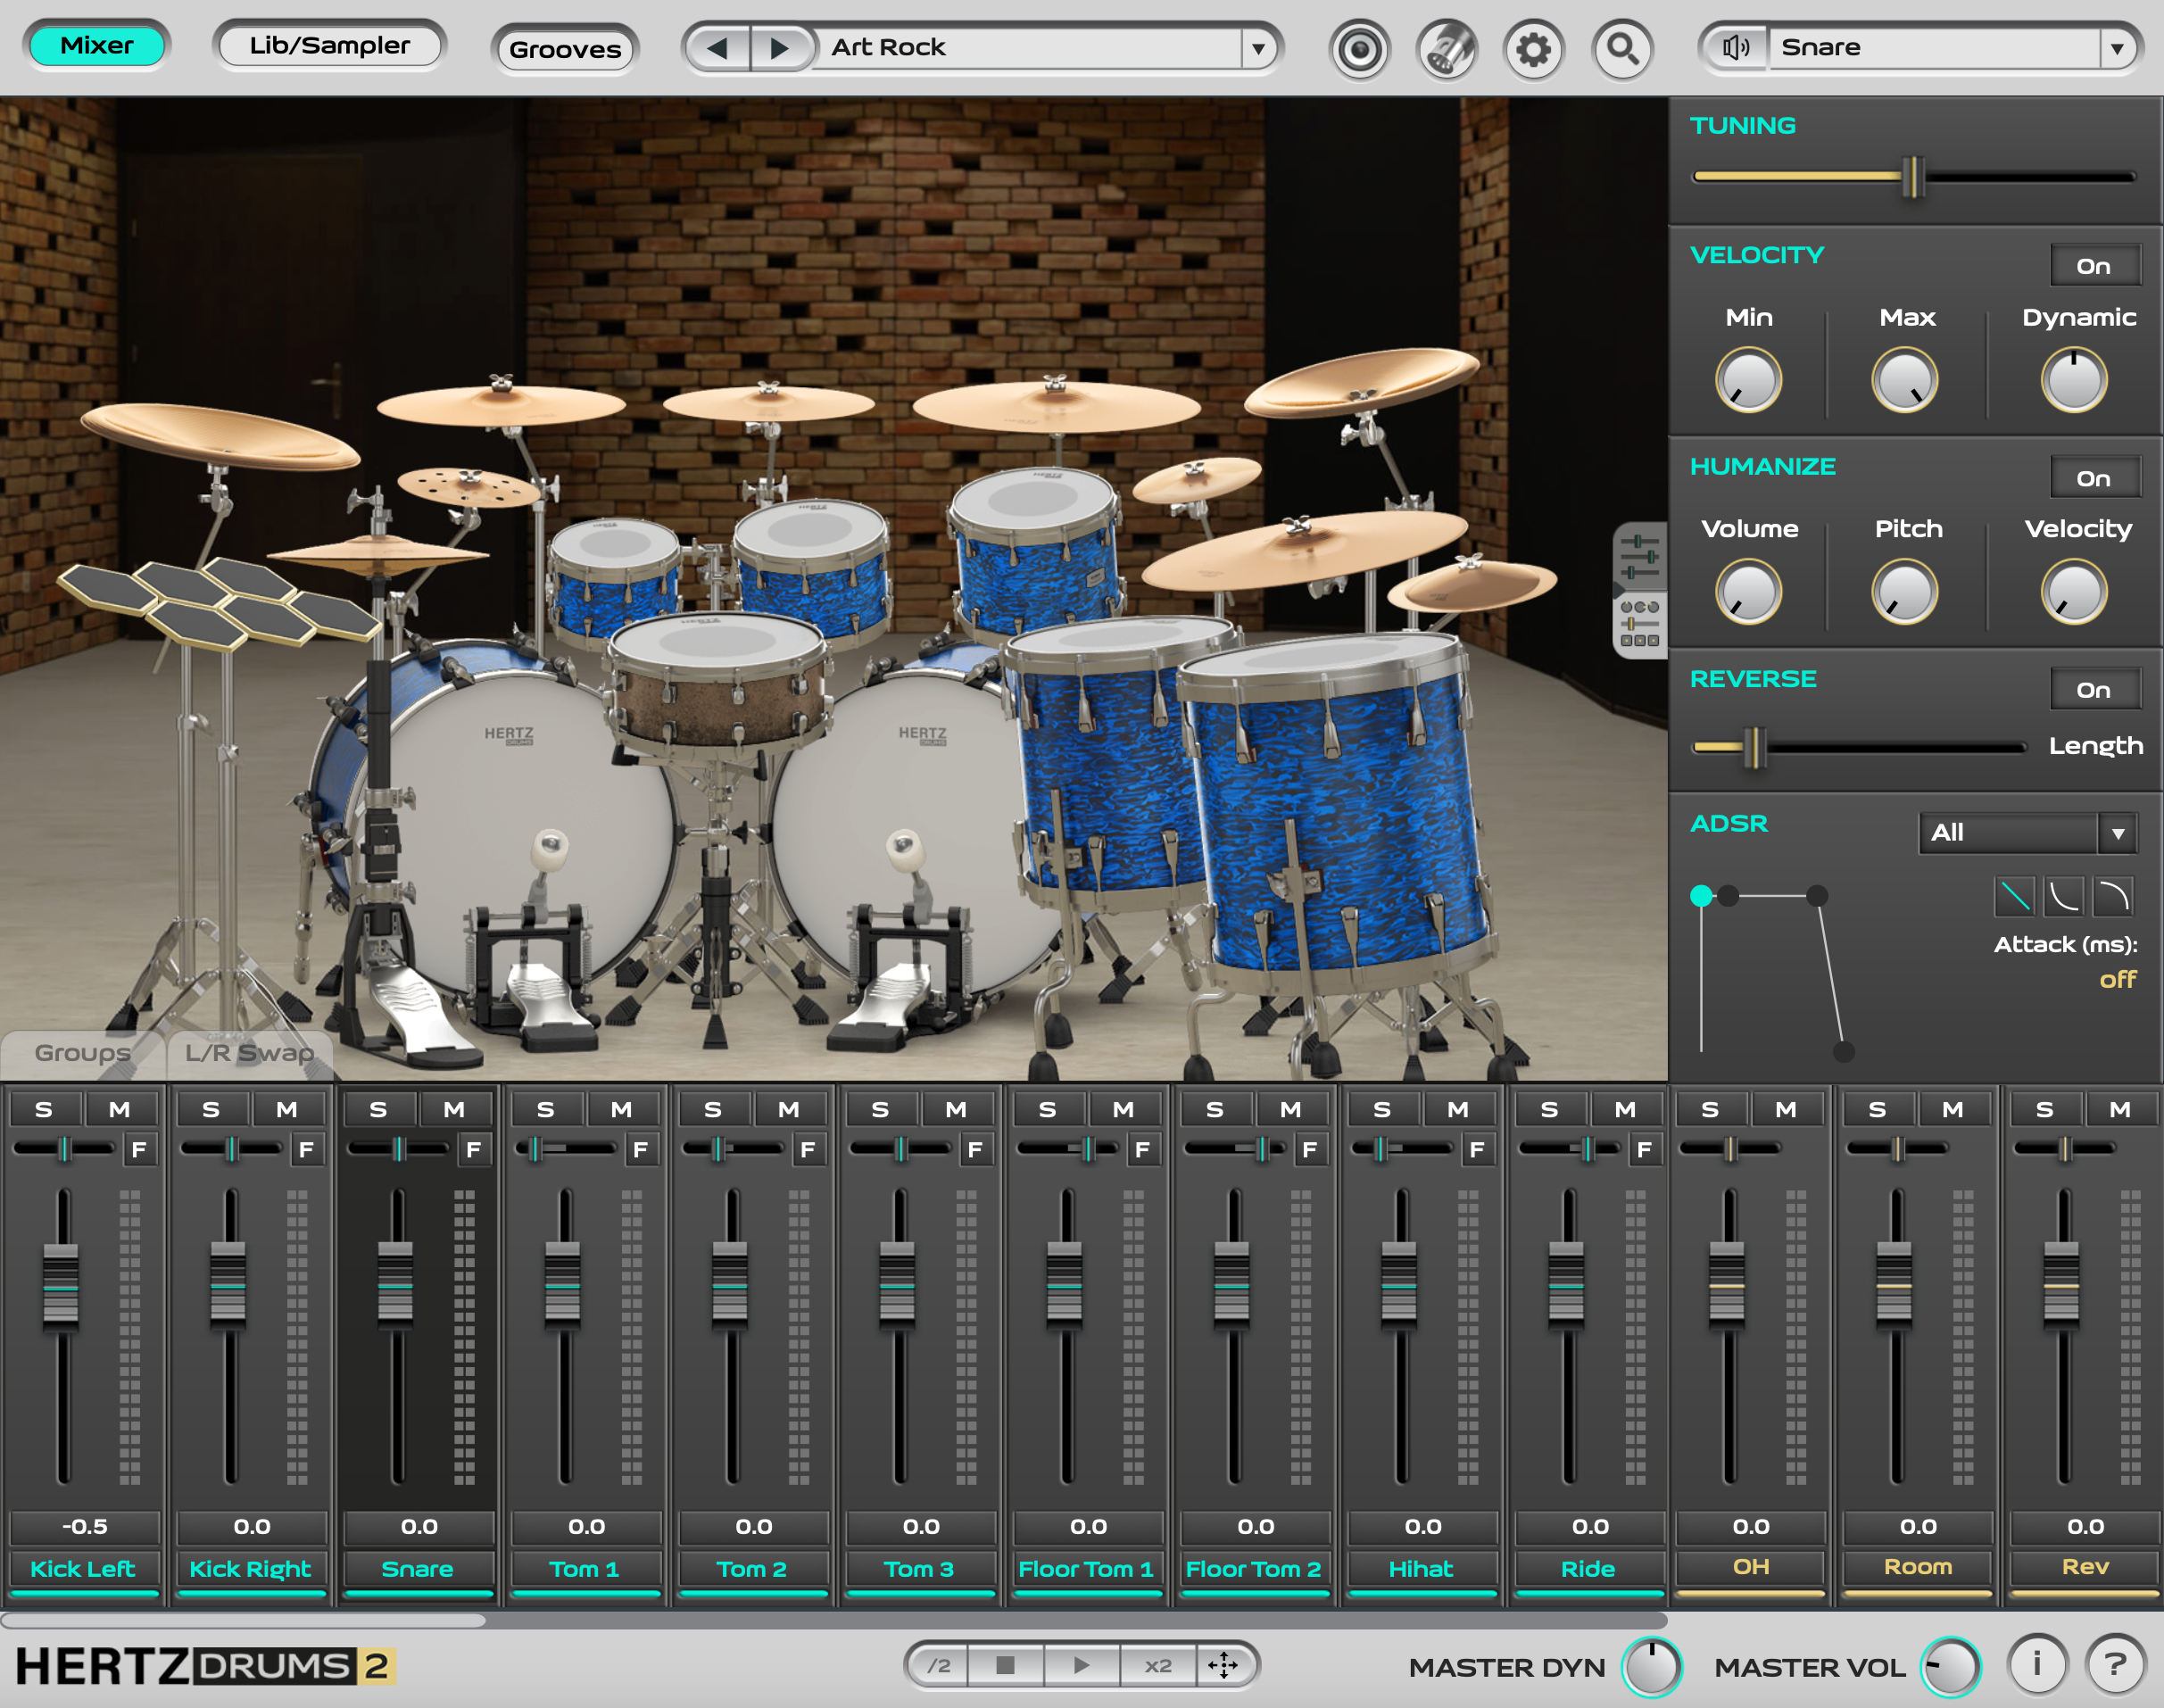
Task: Select the convex ADSR curve shape
Action: point(2112,896)
